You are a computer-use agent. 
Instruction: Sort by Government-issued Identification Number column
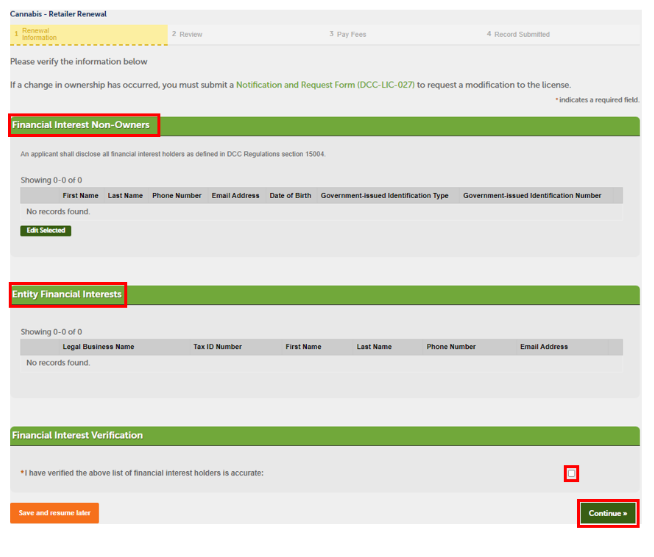pos(532,196)
